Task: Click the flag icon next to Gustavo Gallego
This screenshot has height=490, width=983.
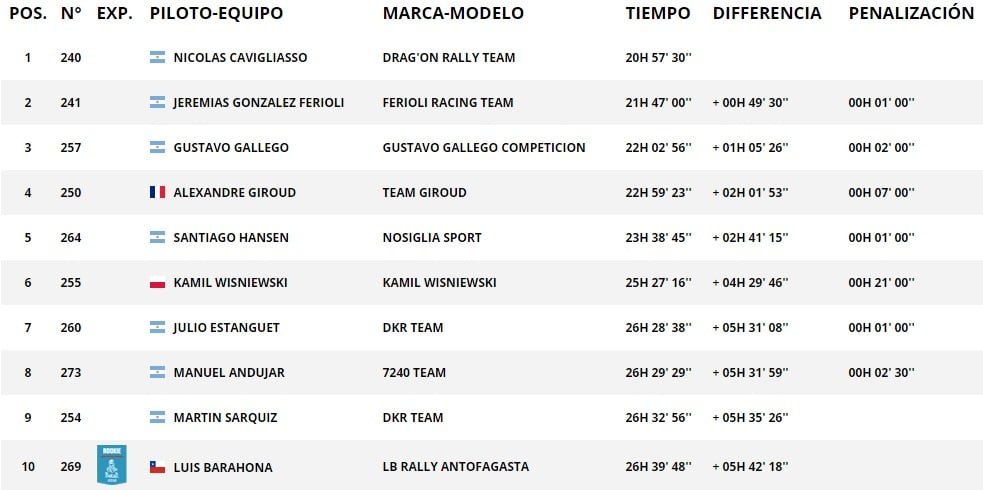Action: [x=157, y=147]
